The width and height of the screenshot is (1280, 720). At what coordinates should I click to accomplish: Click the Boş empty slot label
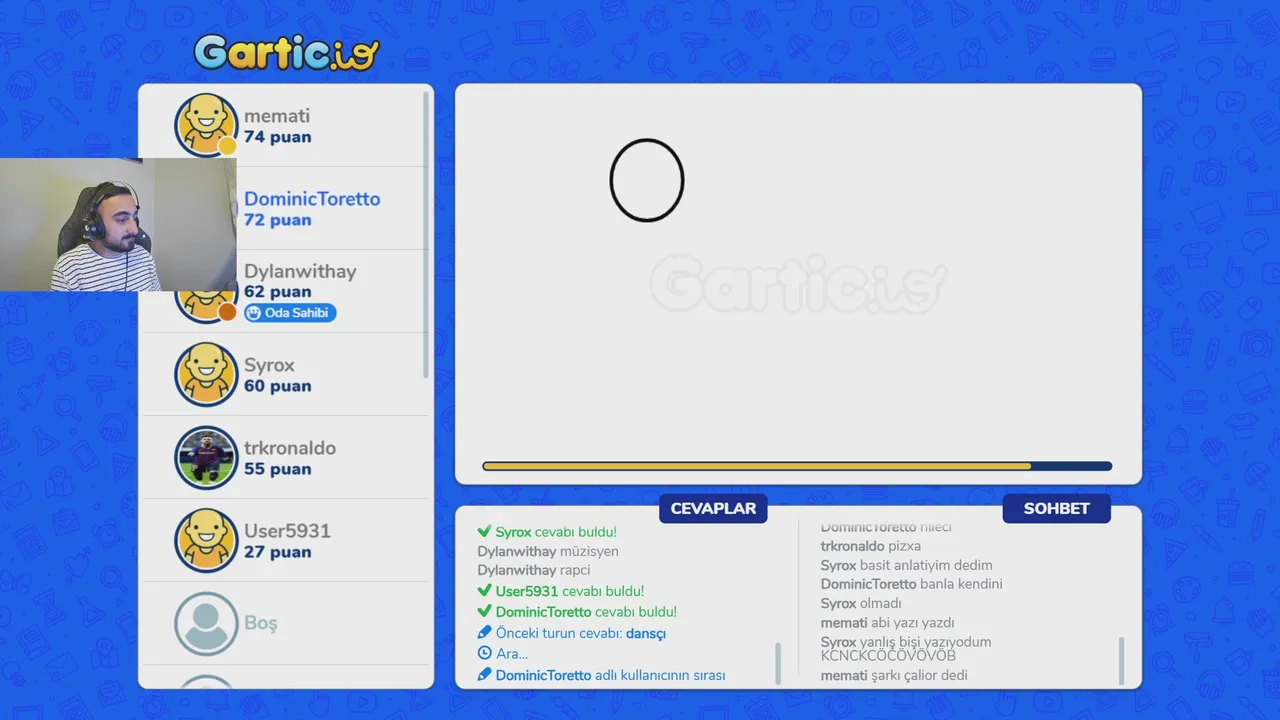[x=261, y=623]
